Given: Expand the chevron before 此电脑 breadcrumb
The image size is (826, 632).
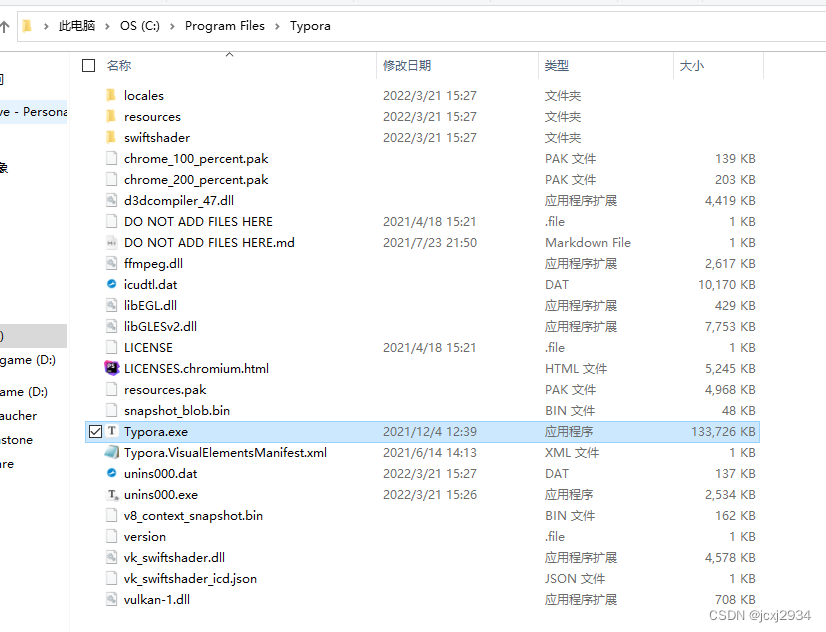Looking at the screenshot, I should coord(46,26).
